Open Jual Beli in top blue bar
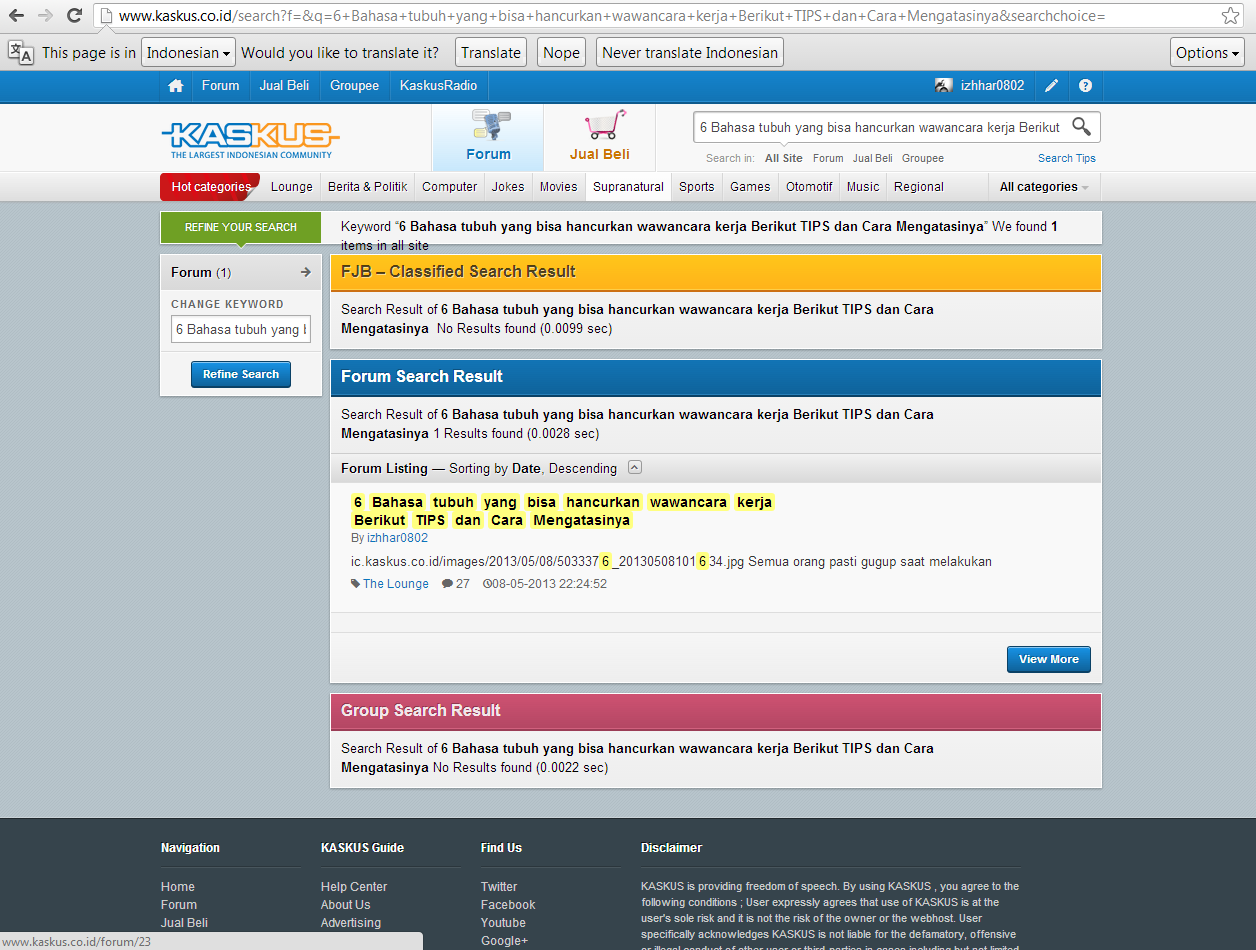This screenshot has height=950, width=1256. 284,86
